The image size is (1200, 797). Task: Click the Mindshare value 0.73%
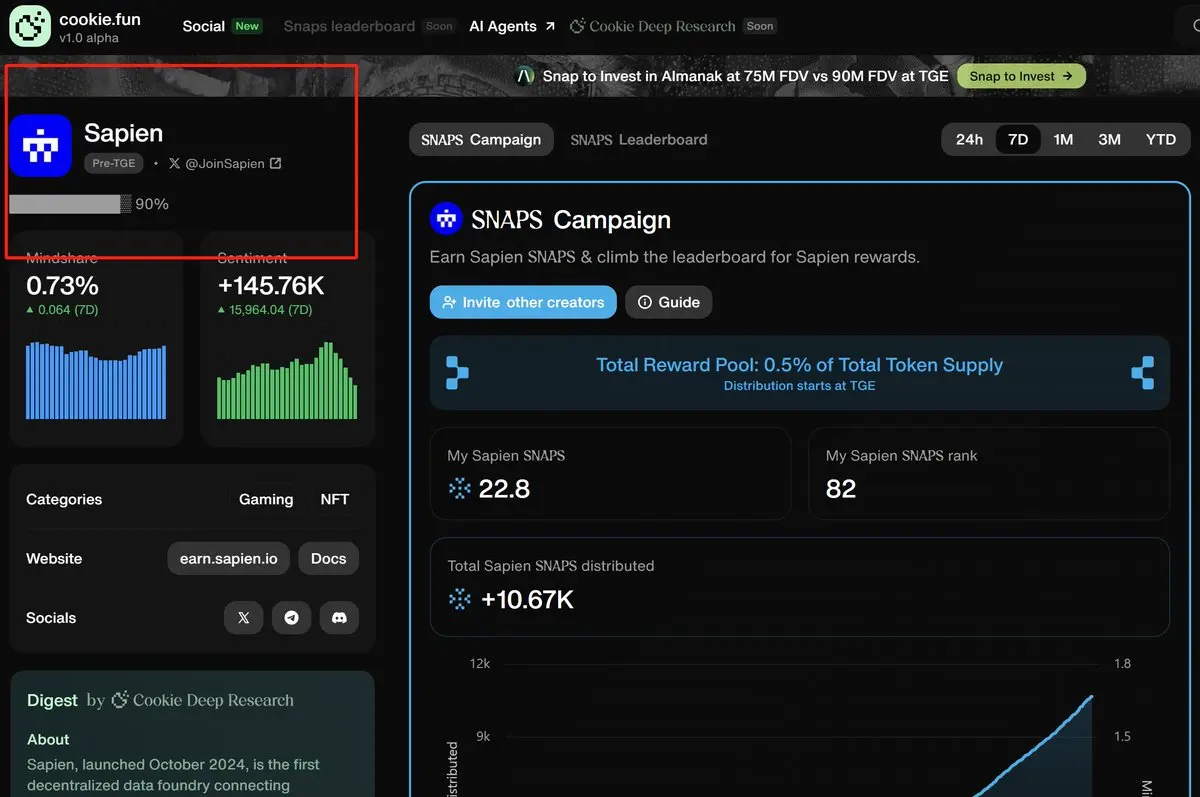[62, 286]
